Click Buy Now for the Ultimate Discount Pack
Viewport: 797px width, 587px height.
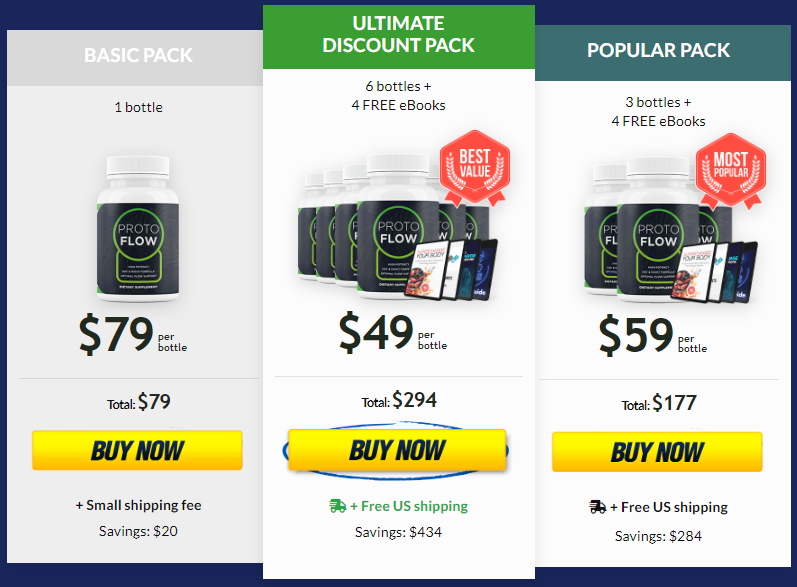coord(397,450)
